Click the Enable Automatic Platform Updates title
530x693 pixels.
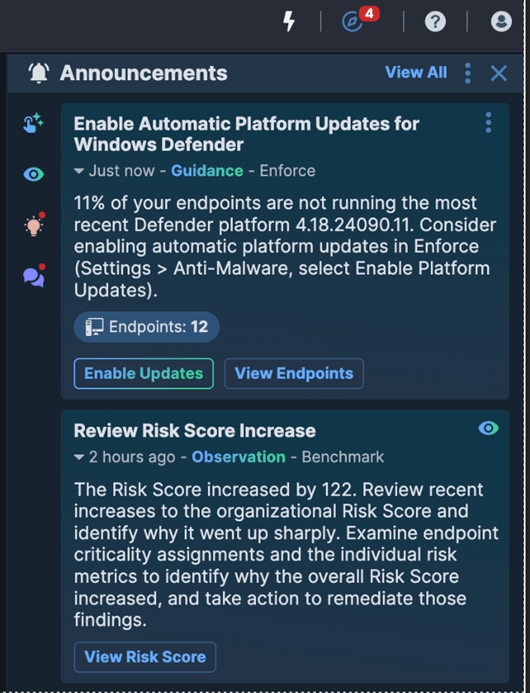246,134
